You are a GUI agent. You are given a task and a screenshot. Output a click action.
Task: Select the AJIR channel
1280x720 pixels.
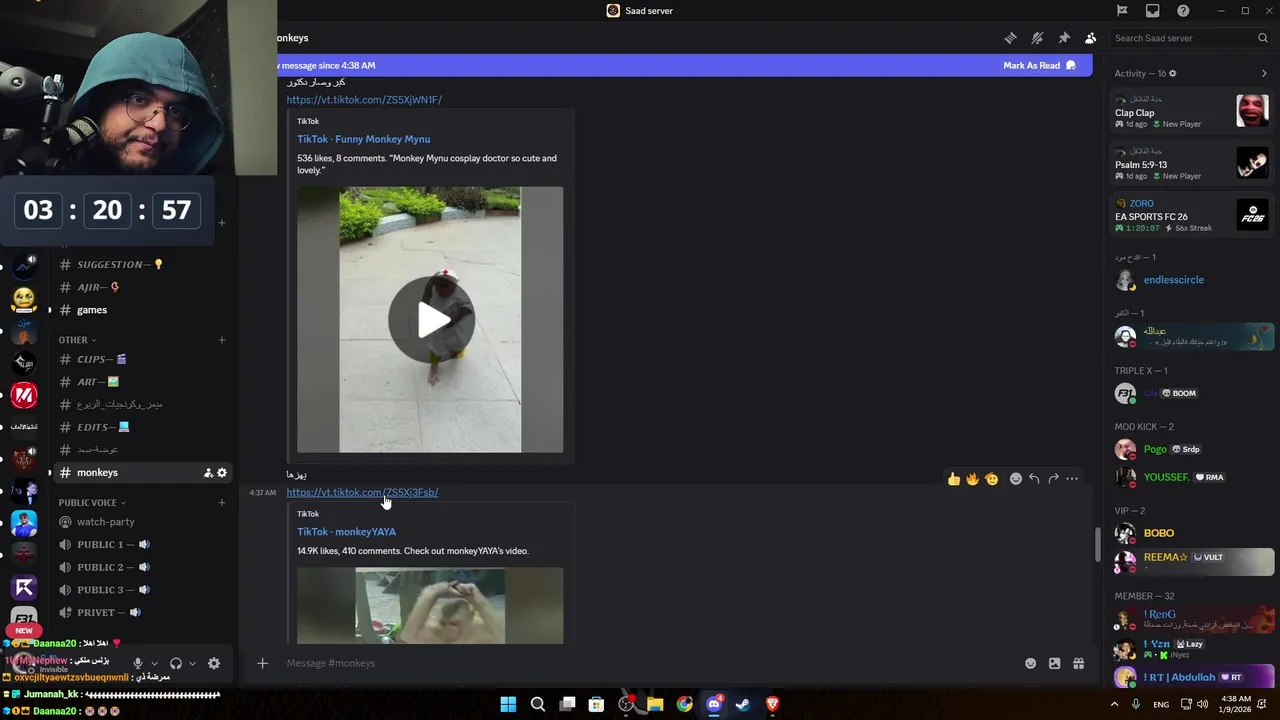click(140, 288)
